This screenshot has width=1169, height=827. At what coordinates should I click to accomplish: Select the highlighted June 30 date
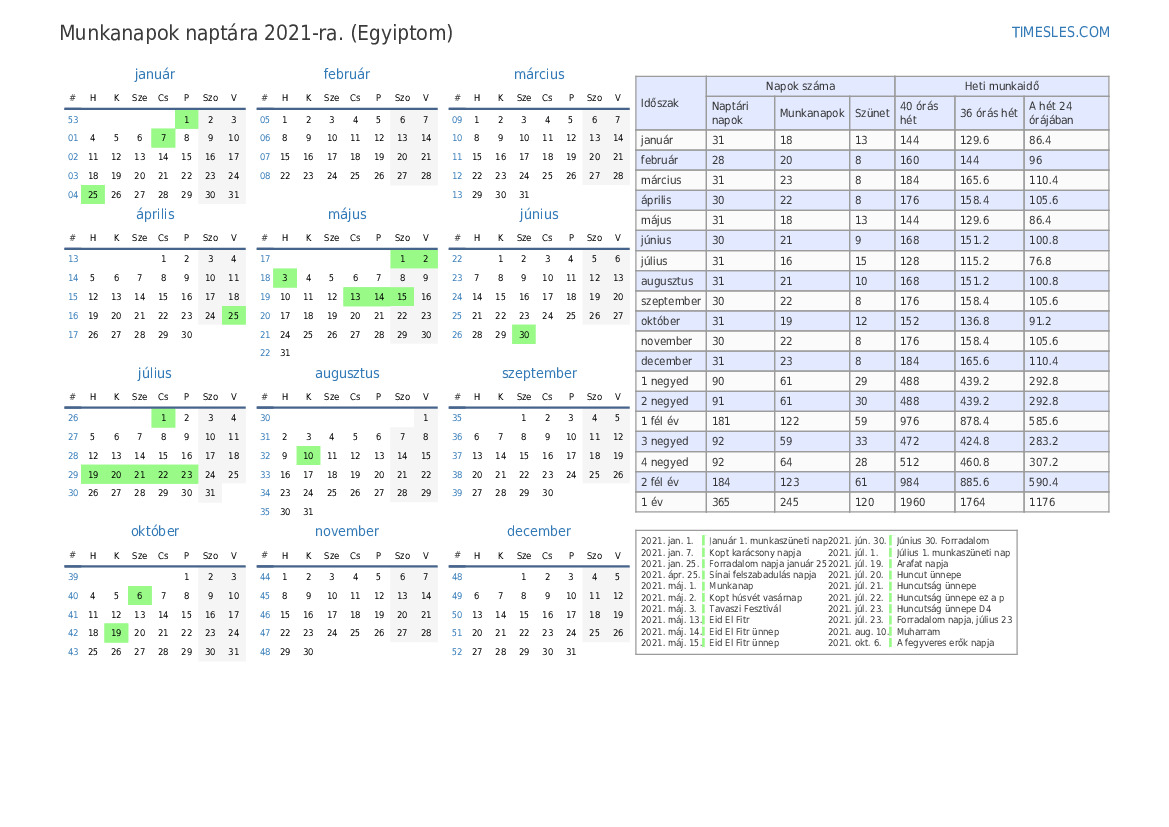[x=523, y=335]
